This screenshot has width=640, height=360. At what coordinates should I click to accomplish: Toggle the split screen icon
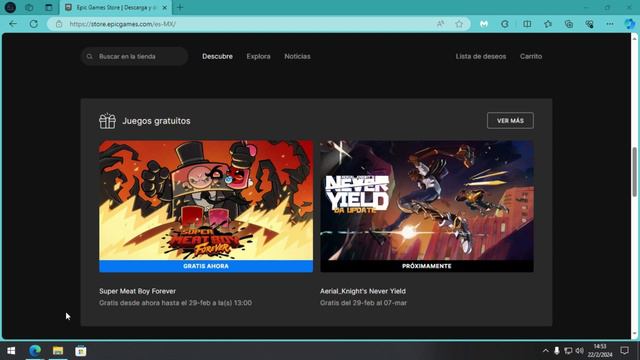527,24
